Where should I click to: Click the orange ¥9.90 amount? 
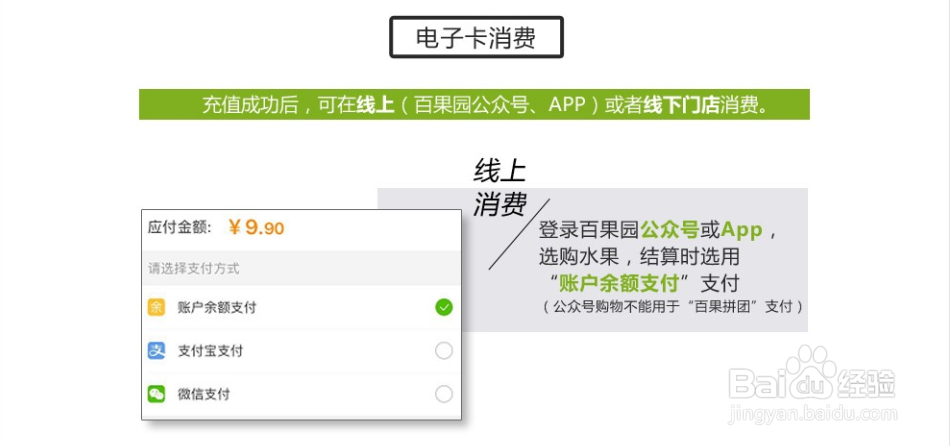tap(256, 227)
